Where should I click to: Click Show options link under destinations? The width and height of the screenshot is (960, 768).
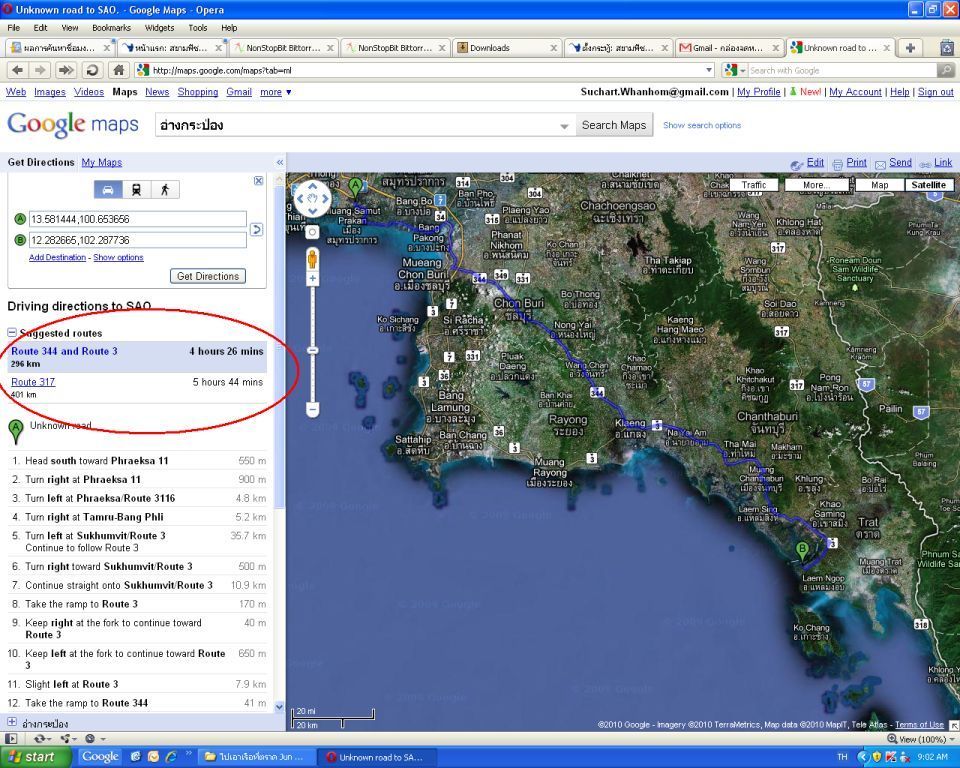click(118, 257)
